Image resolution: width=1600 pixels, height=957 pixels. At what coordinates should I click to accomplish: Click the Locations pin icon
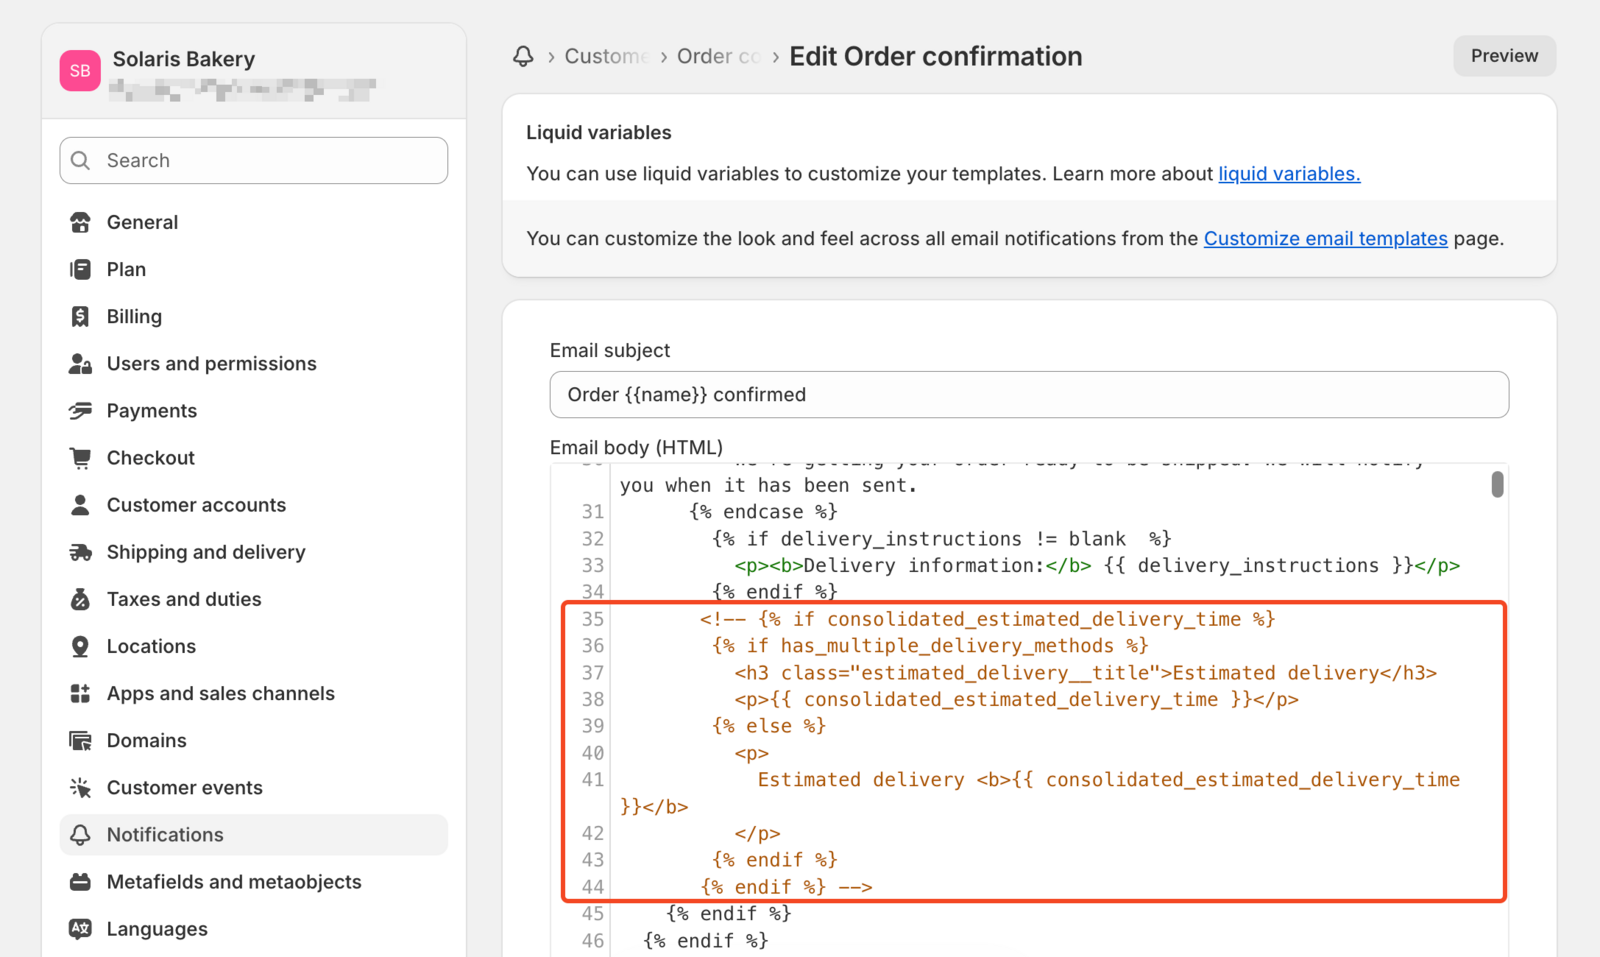tap(80, 646)
